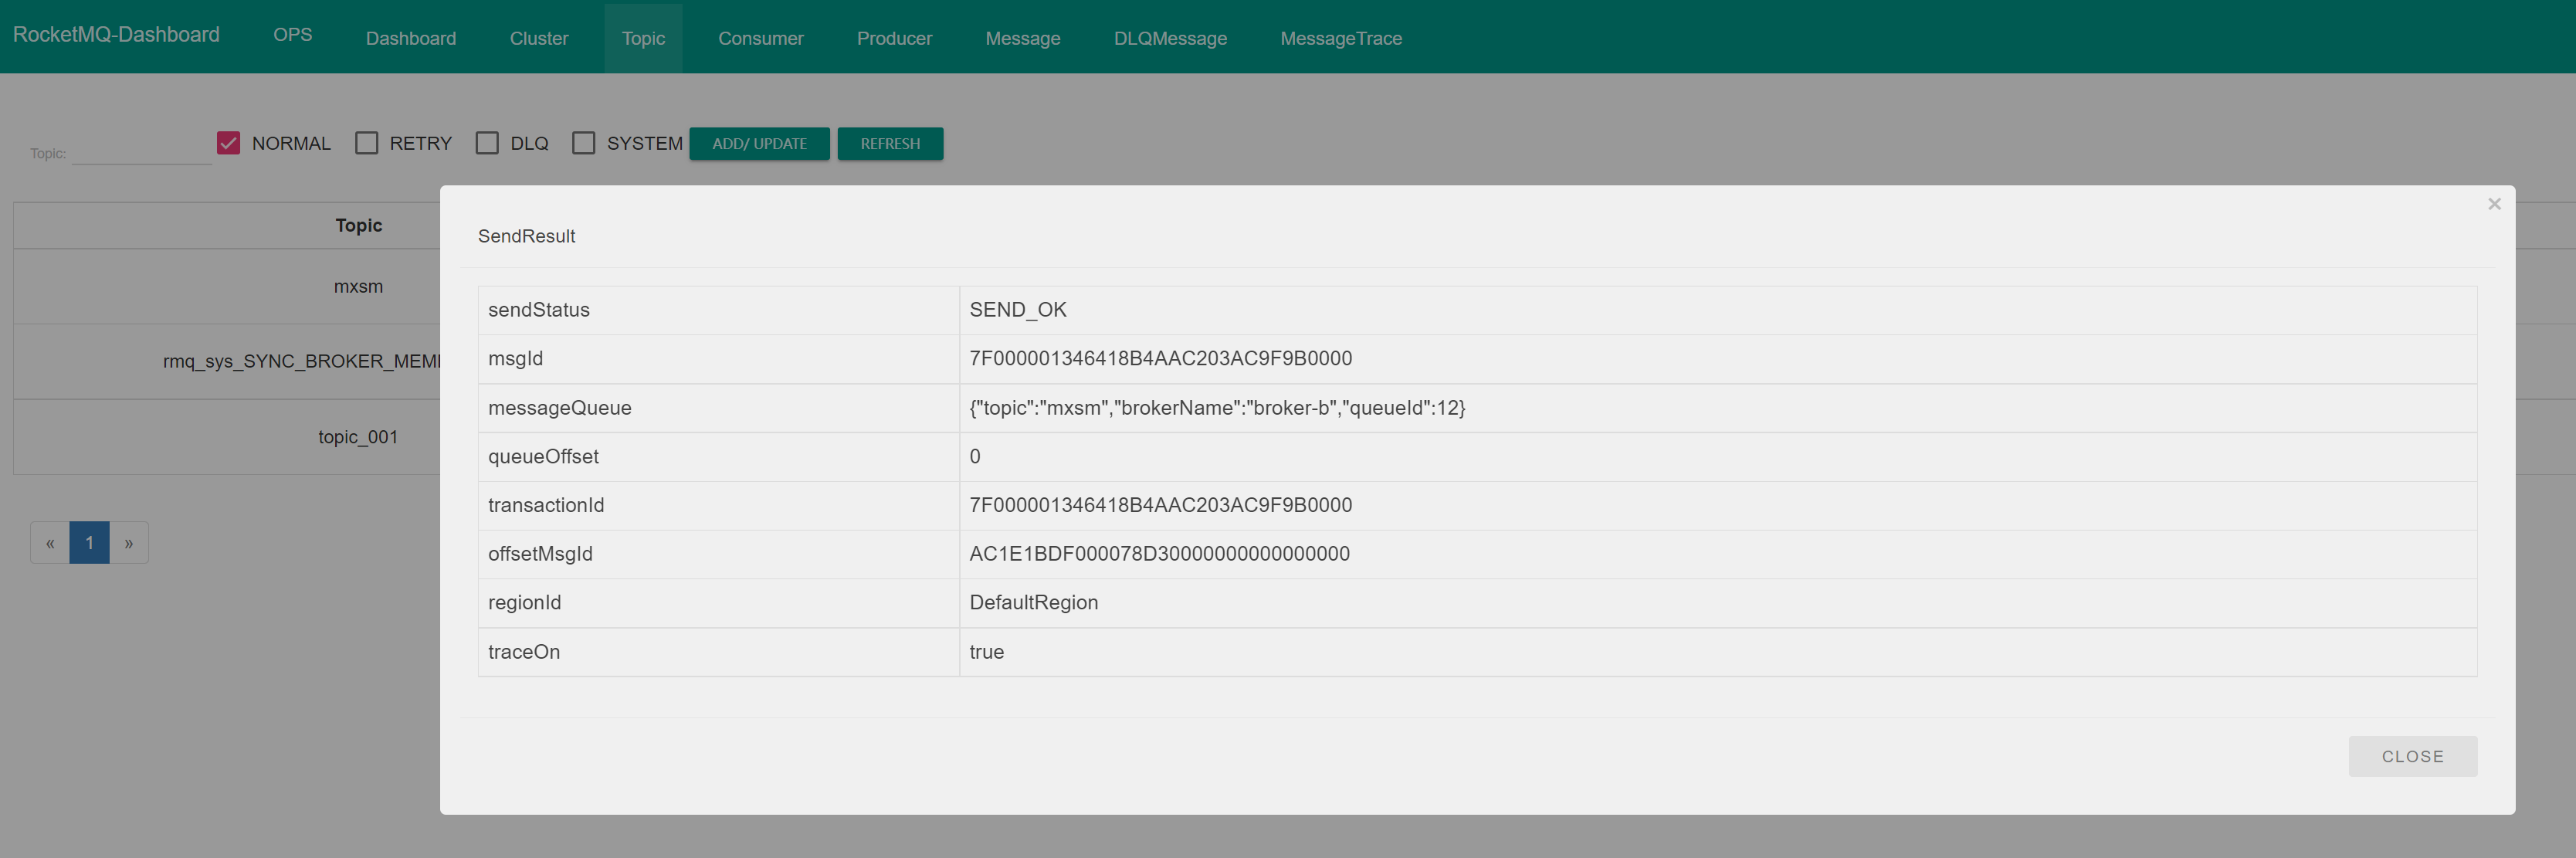Screen dimensions: 2576x858
Task: Tick the DLQ filter checkbox
Action: coord(487,143)
